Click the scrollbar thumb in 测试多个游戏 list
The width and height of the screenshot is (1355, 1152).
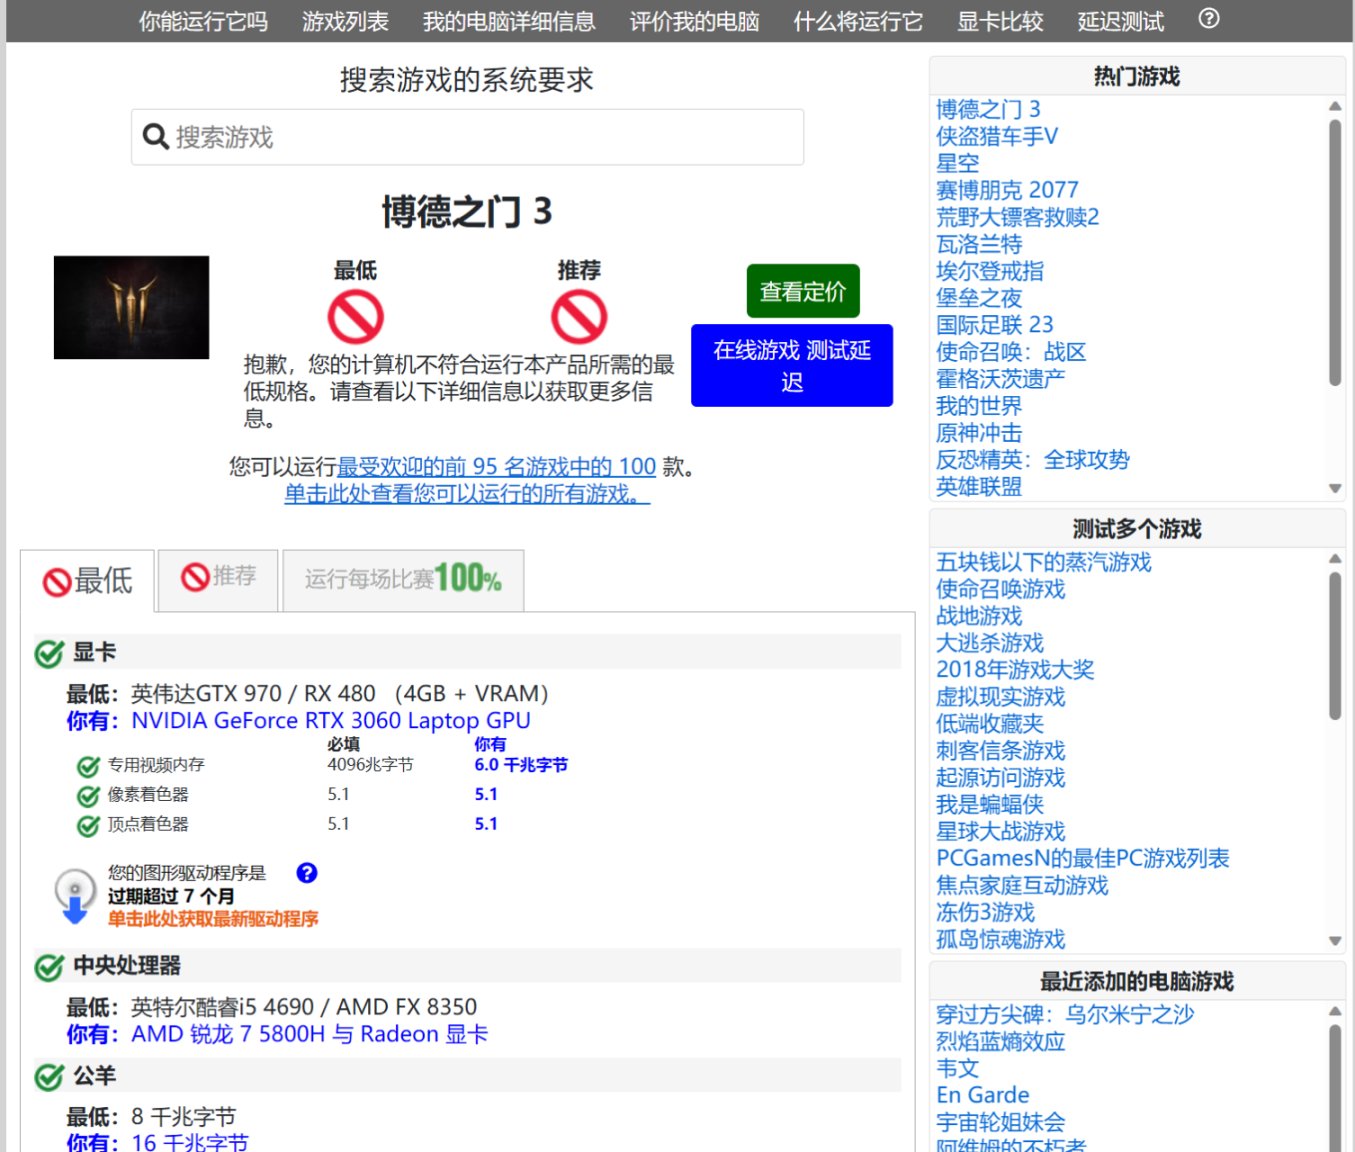pos(1335,646)
